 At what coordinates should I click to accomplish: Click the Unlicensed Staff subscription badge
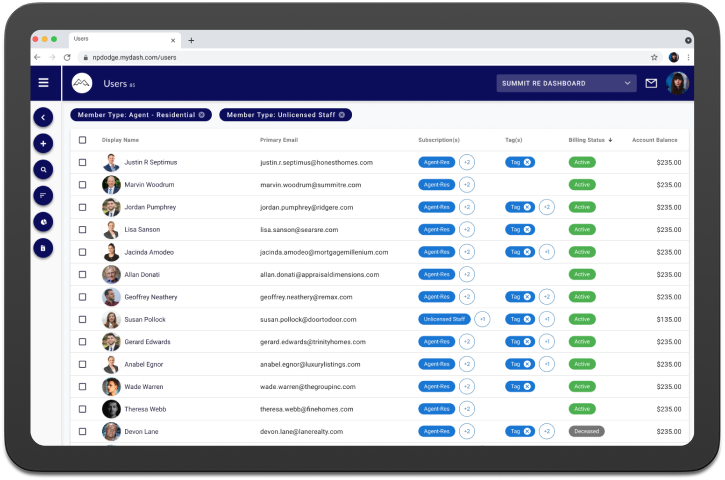click(x=444, y=320)
